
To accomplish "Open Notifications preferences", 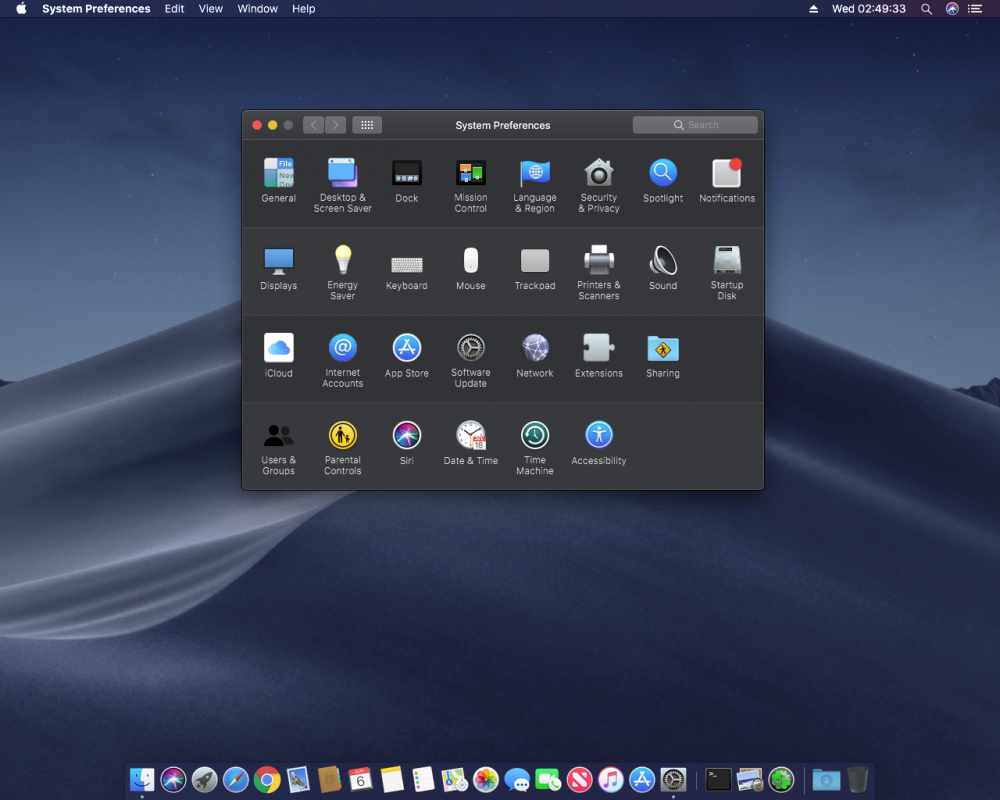I will point(727,181).
